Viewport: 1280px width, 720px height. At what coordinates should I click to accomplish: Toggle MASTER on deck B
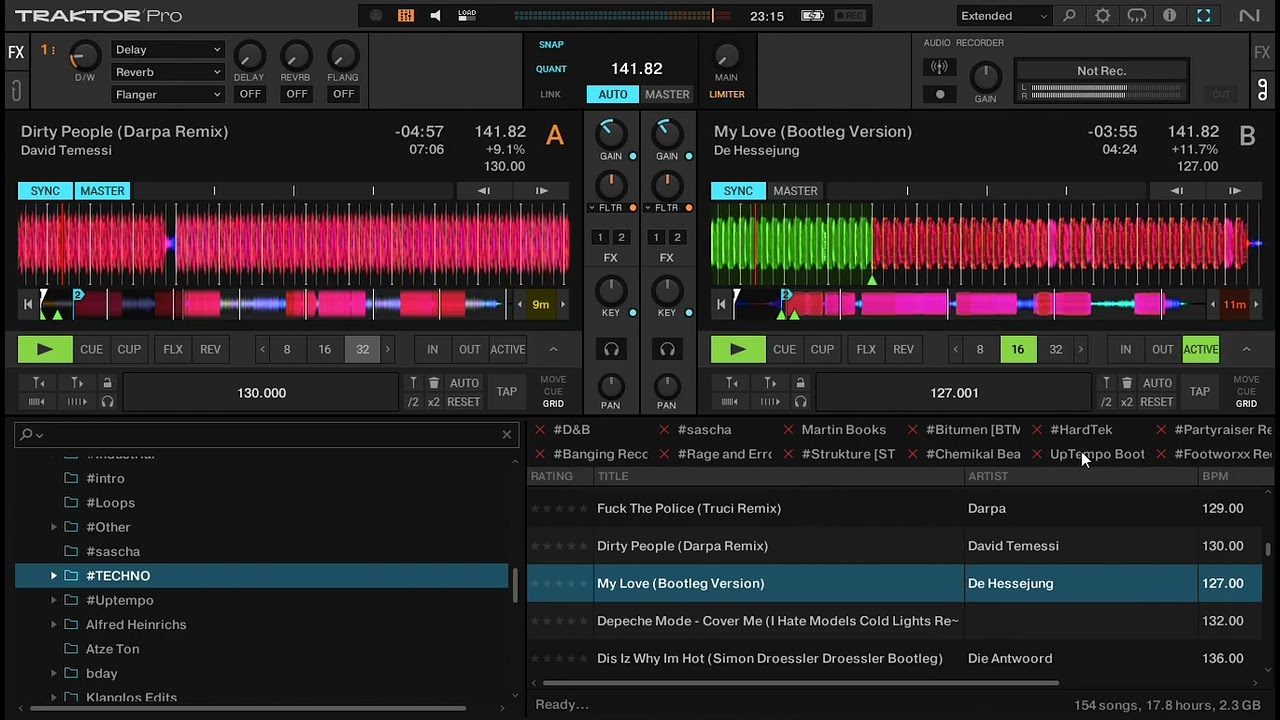click(x=795, y=191)
